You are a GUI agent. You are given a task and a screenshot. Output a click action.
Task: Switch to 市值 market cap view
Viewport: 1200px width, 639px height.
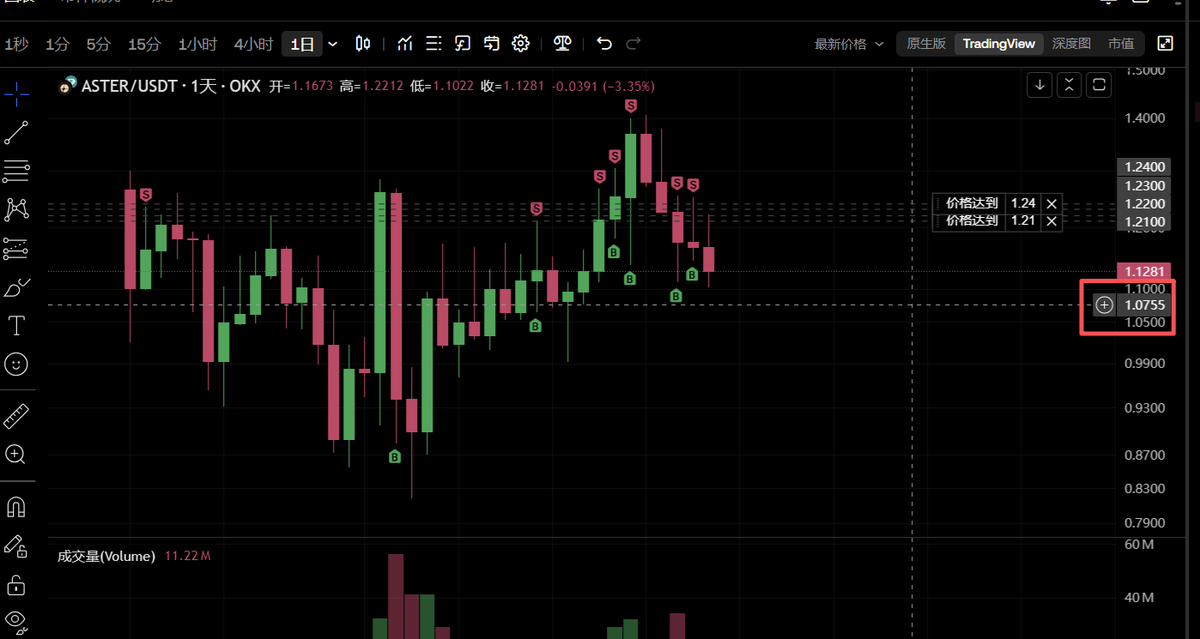[1121, 44]
